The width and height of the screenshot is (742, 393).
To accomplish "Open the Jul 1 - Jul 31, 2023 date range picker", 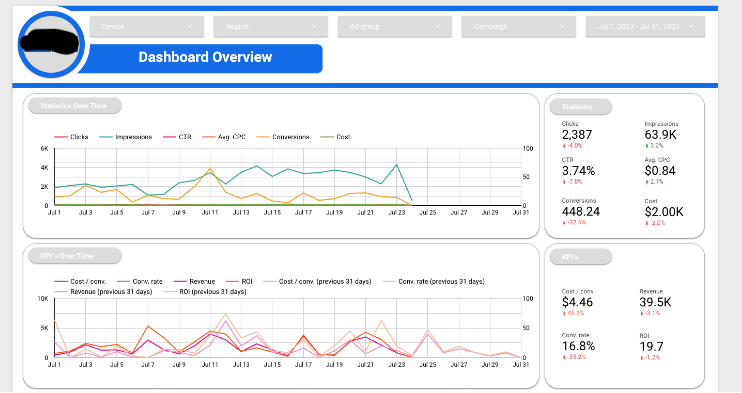I will (x=645, y=27).
